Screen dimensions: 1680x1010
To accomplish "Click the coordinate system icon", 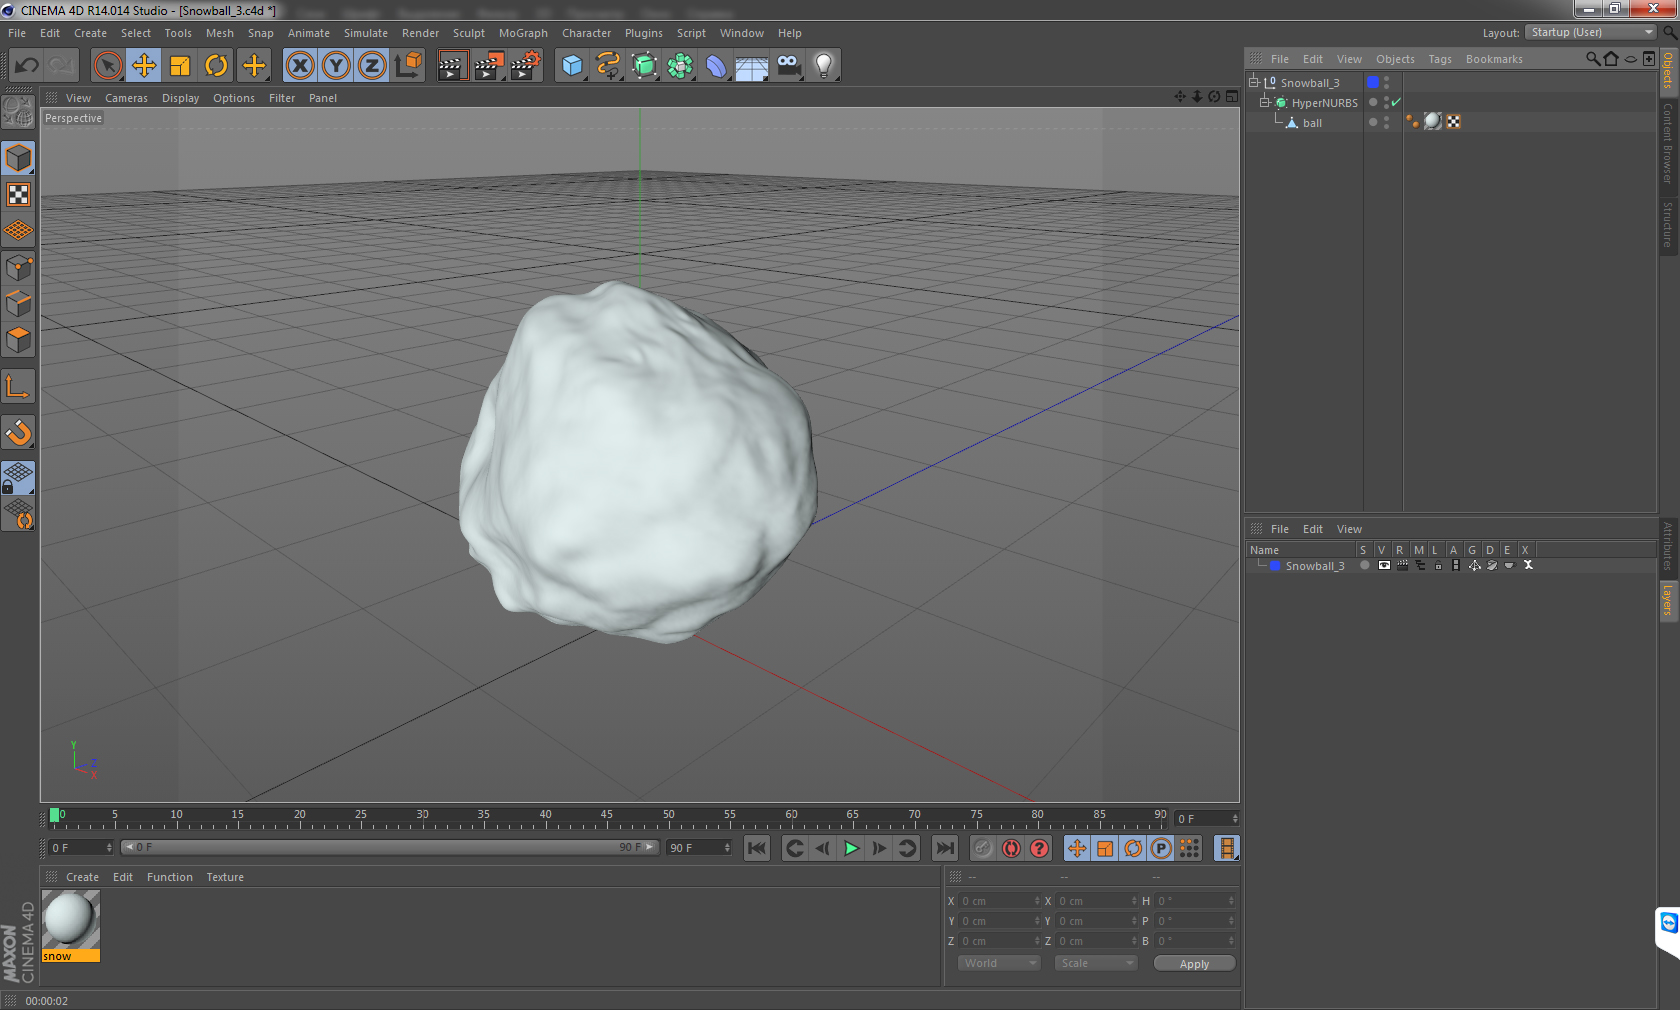I will tap(408, 66).
